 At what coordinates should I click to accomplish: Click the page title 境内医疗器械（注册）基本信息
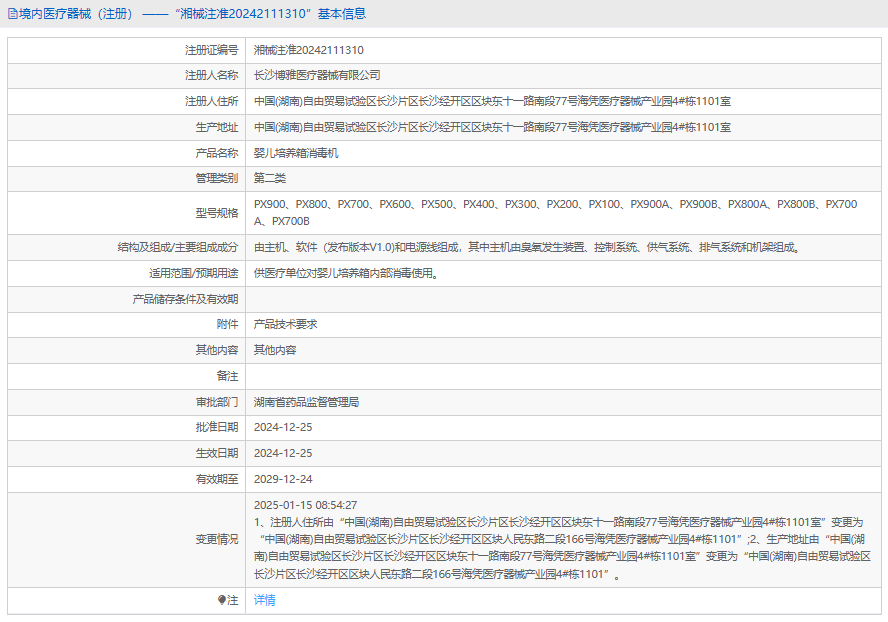tap(193, 14)
